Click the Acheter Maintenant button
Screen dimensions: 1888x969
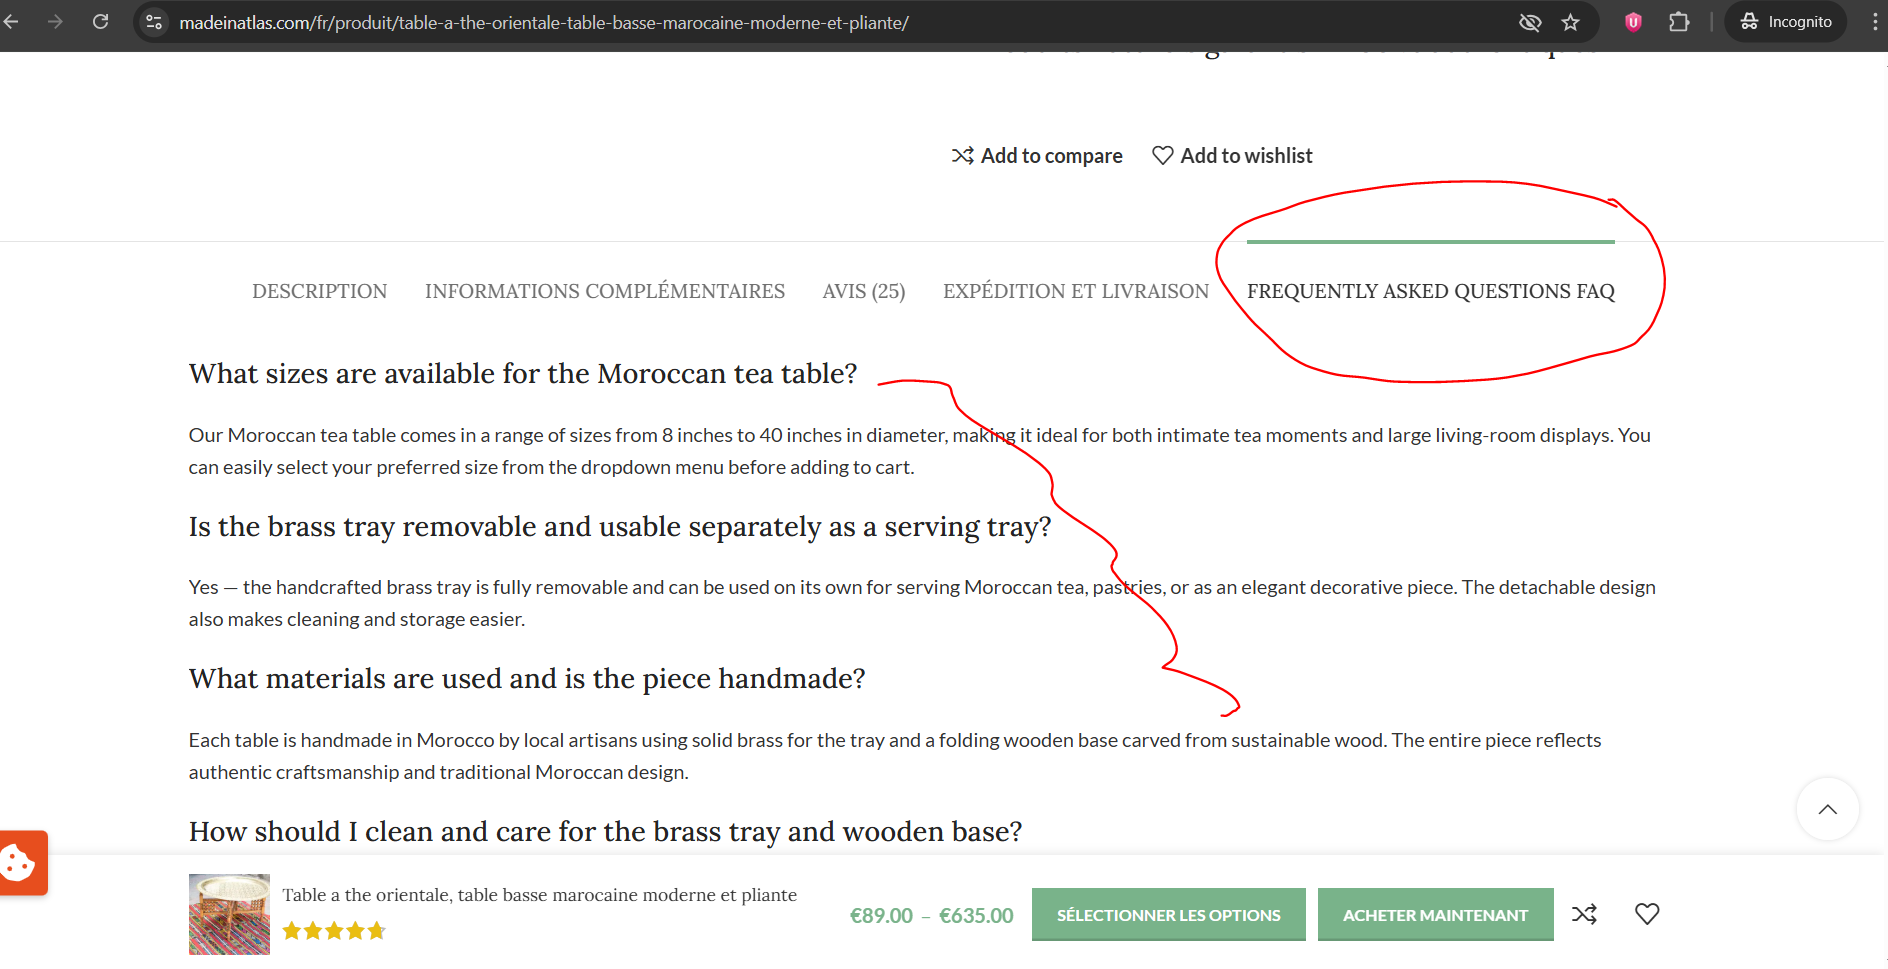coord(1434,915)
